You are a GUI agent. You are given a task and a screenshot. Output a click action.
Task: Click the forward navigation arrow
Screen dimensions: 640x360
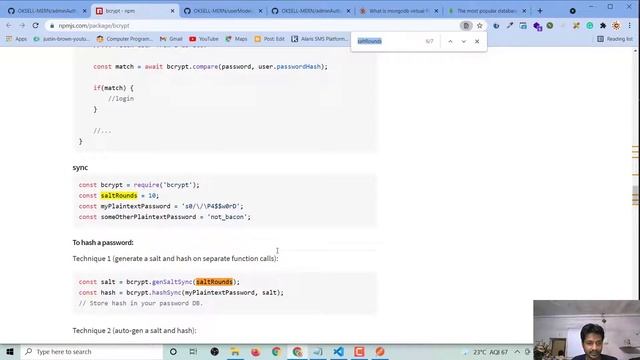click(x=22, y=26)
